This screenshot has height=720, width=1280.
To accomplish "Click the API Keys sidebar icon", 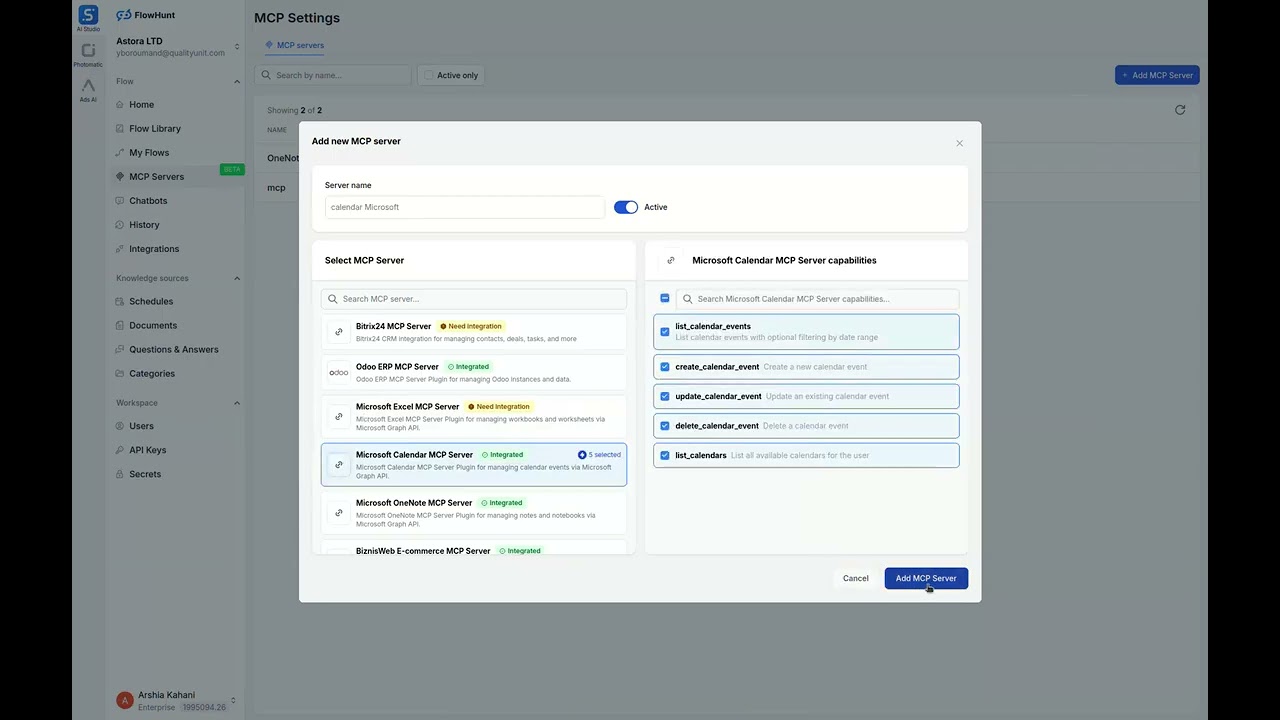I will [x=120, y=450].
